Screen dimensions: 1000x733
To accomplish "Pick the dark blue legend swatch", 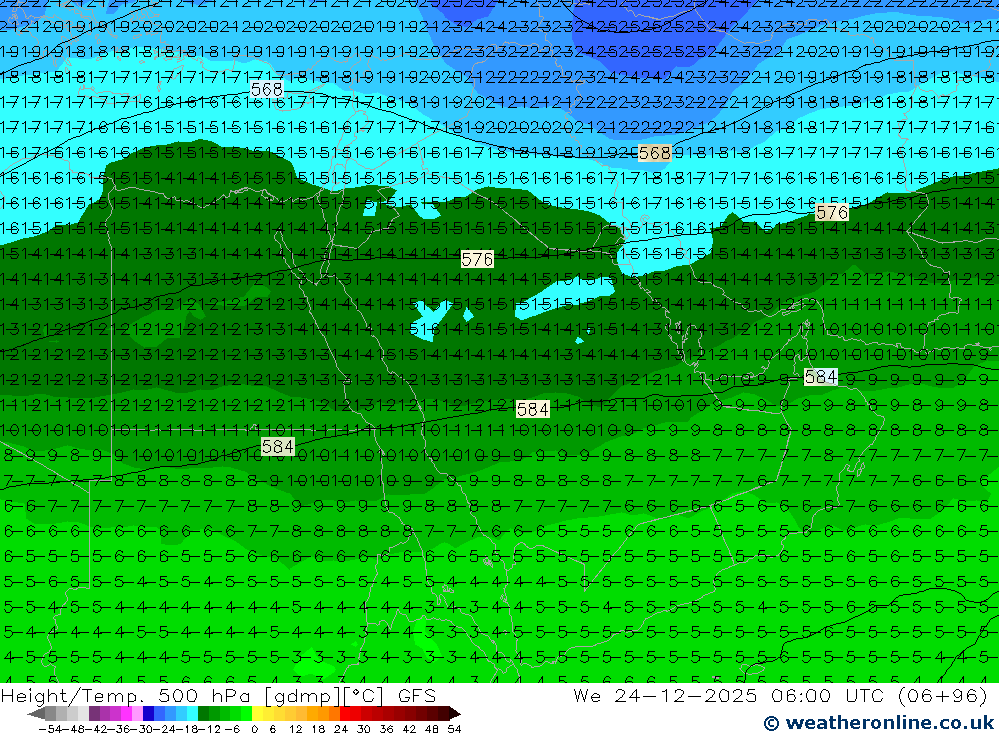I will click(x=149, y=713).
